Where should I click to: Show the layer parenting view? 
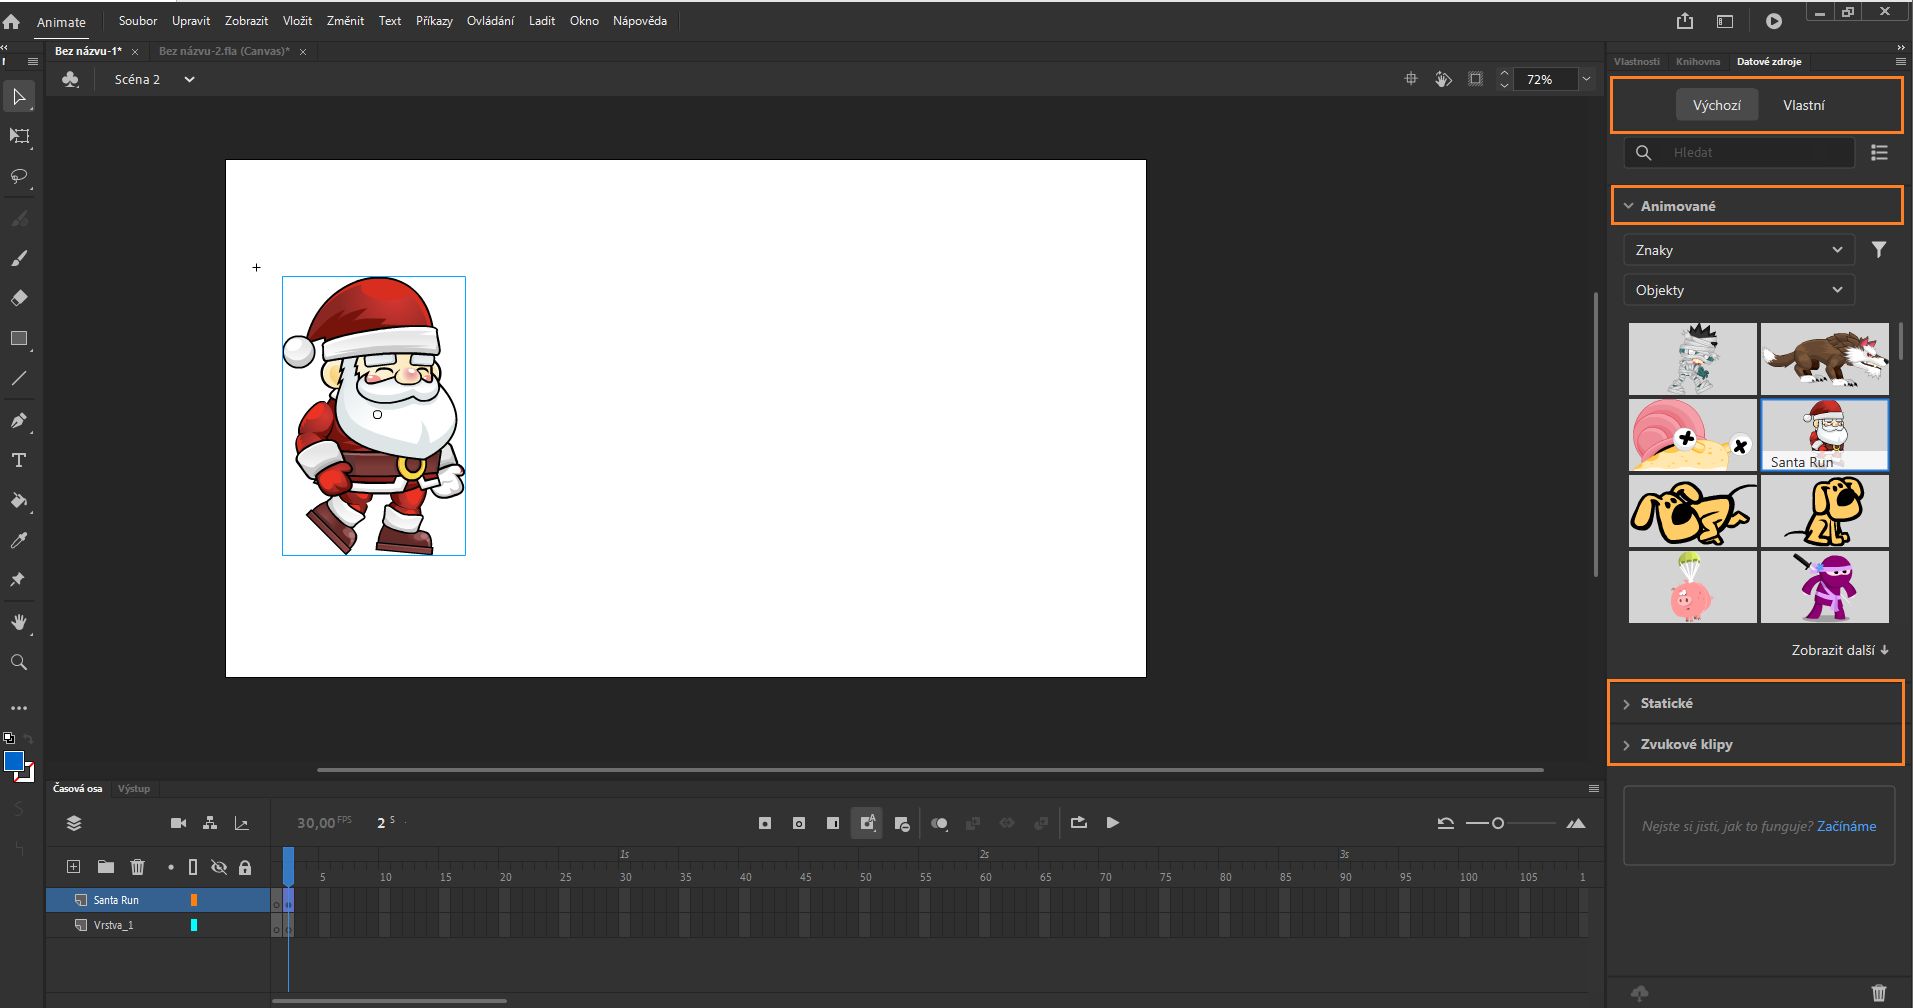click(x=210, y=823)
